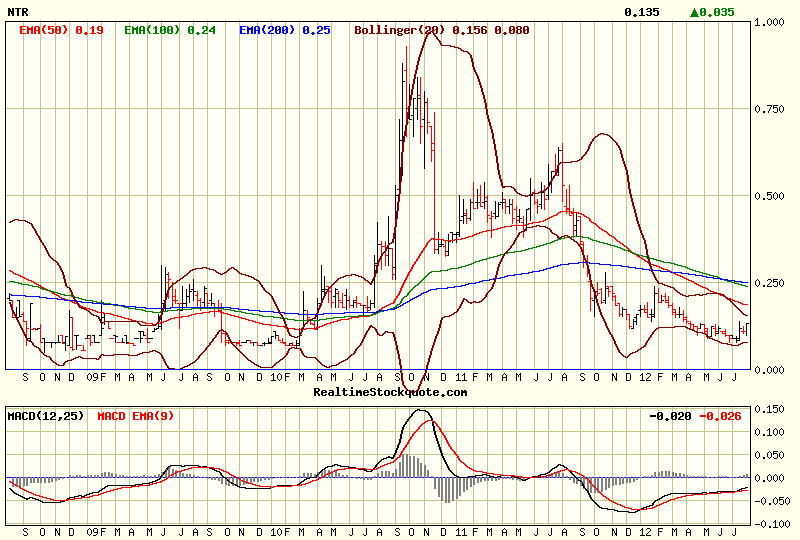Click the 11 year label on MACD time axis
The height and width of the screenshot is (540, 800).
461,532
